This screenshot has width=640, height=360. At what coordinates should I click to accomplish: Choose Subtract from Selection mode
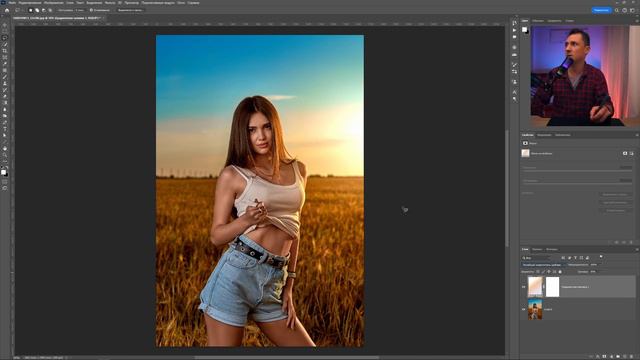[x=44, y=10]
